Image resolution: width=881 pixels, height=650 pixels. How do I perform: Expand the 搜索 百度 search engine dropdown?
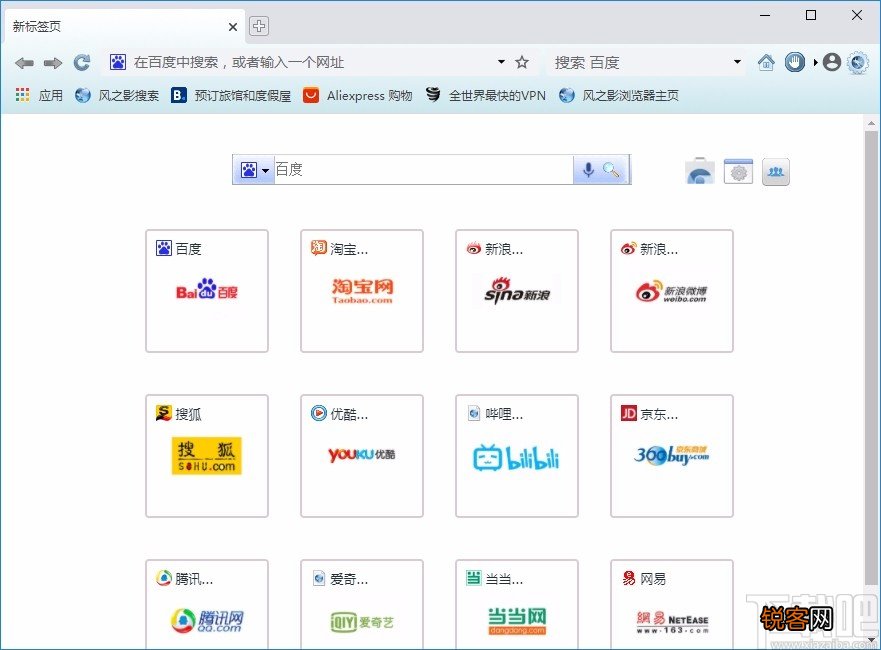(x=737, y=62)
